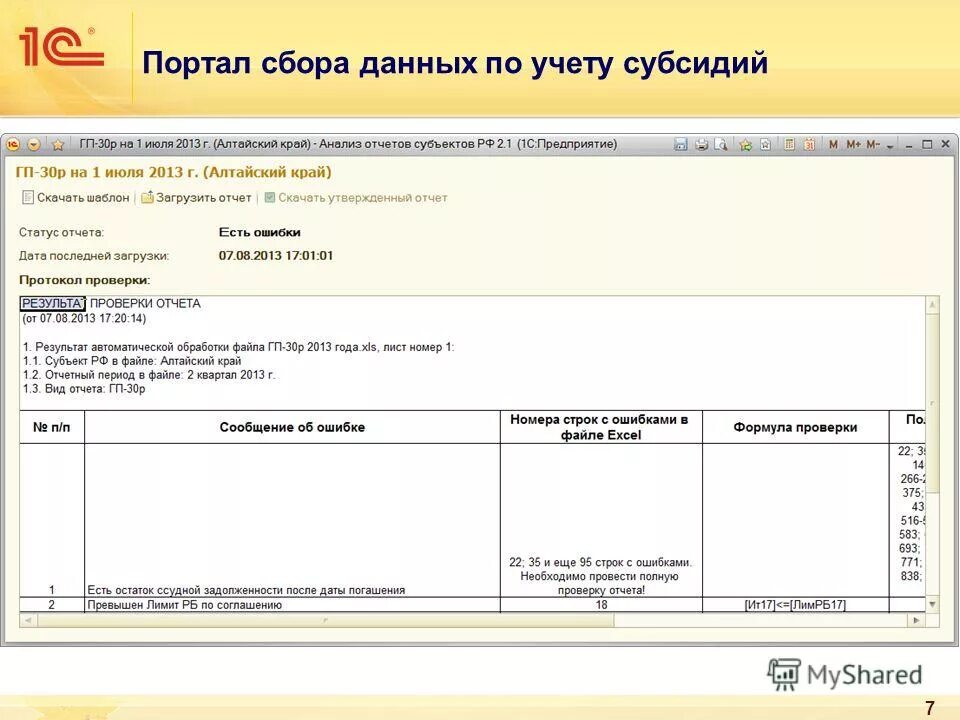
Task: Click the disabled Скачать утвержденный отчет button
Action: click(356, 198)
